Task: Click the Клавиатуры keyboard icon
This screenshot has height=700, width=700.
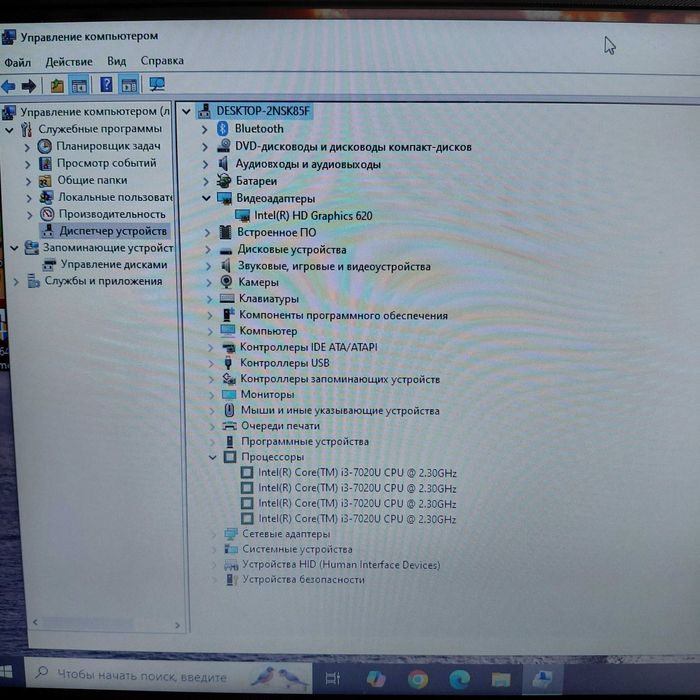Action: pos(227,298)
